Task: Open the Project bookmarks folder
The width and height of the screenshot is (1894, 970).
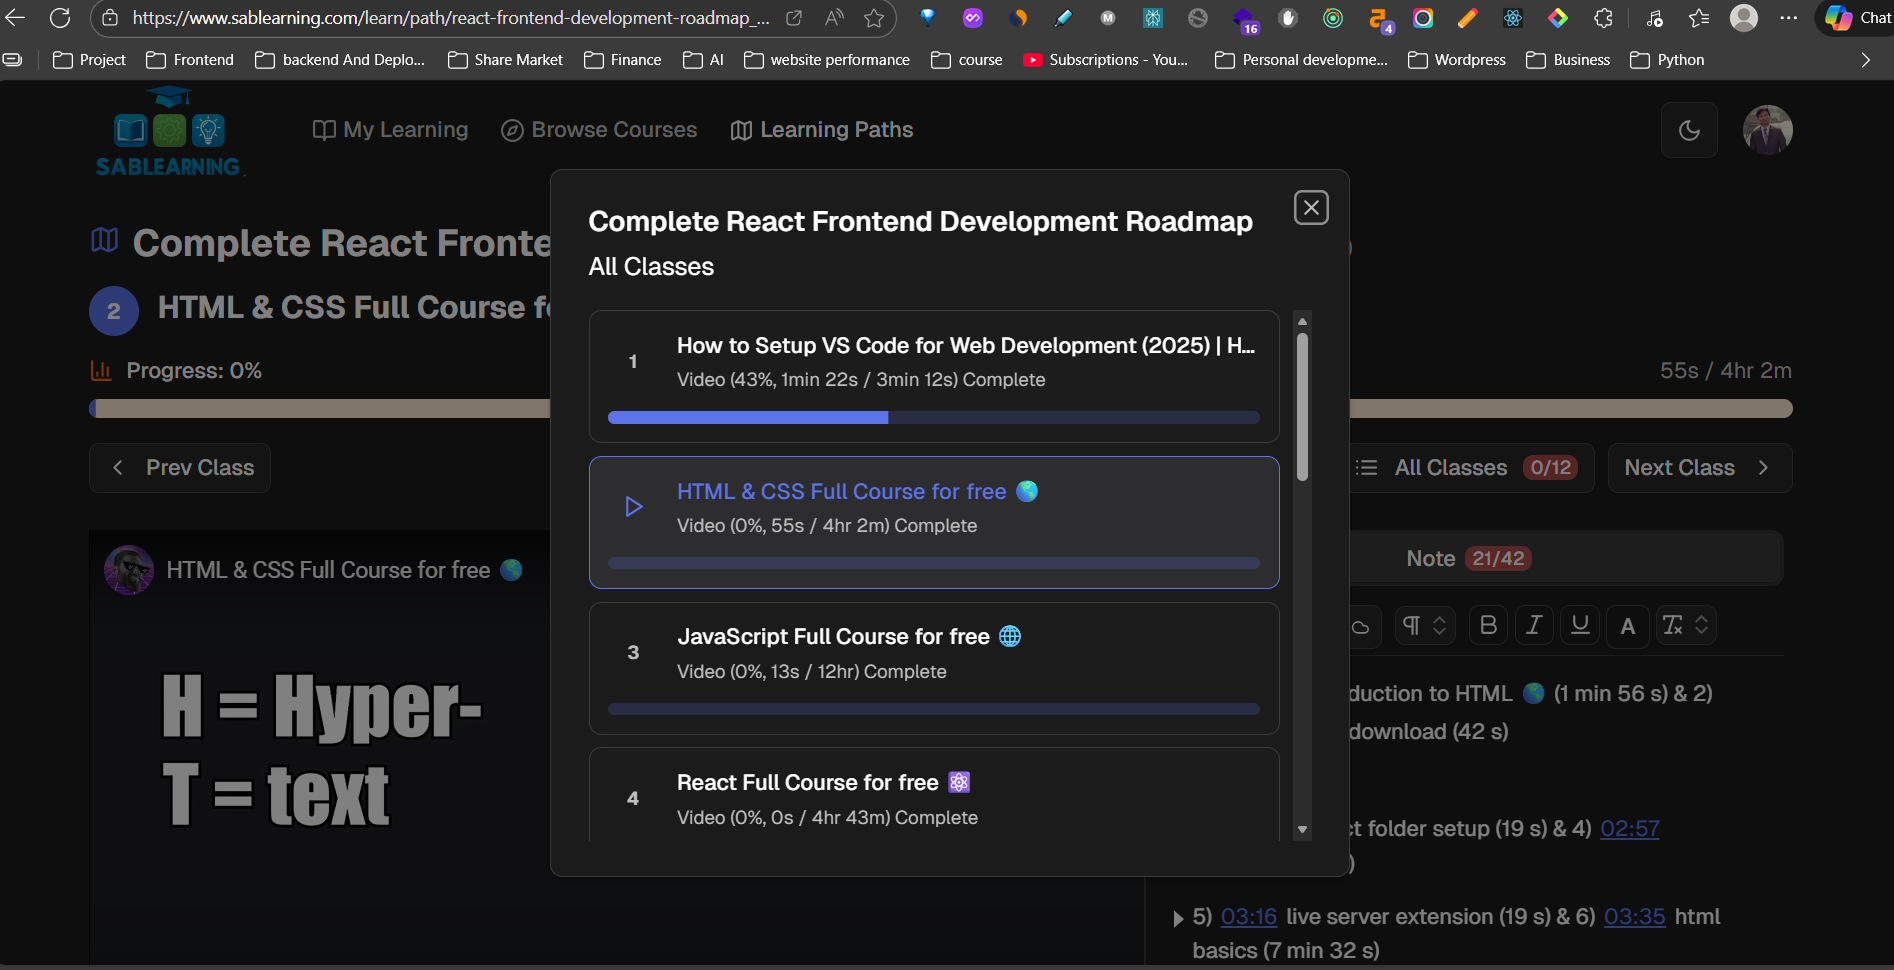Action: click(x=90, y=60)
